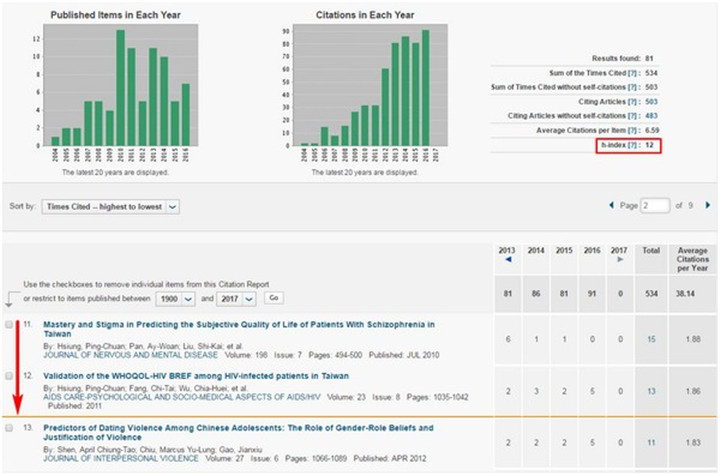This screenshot has height=475, width=720.
Task: Open end year 2017 dropdown
Action: pyautogui.click(x=248, y=298)
